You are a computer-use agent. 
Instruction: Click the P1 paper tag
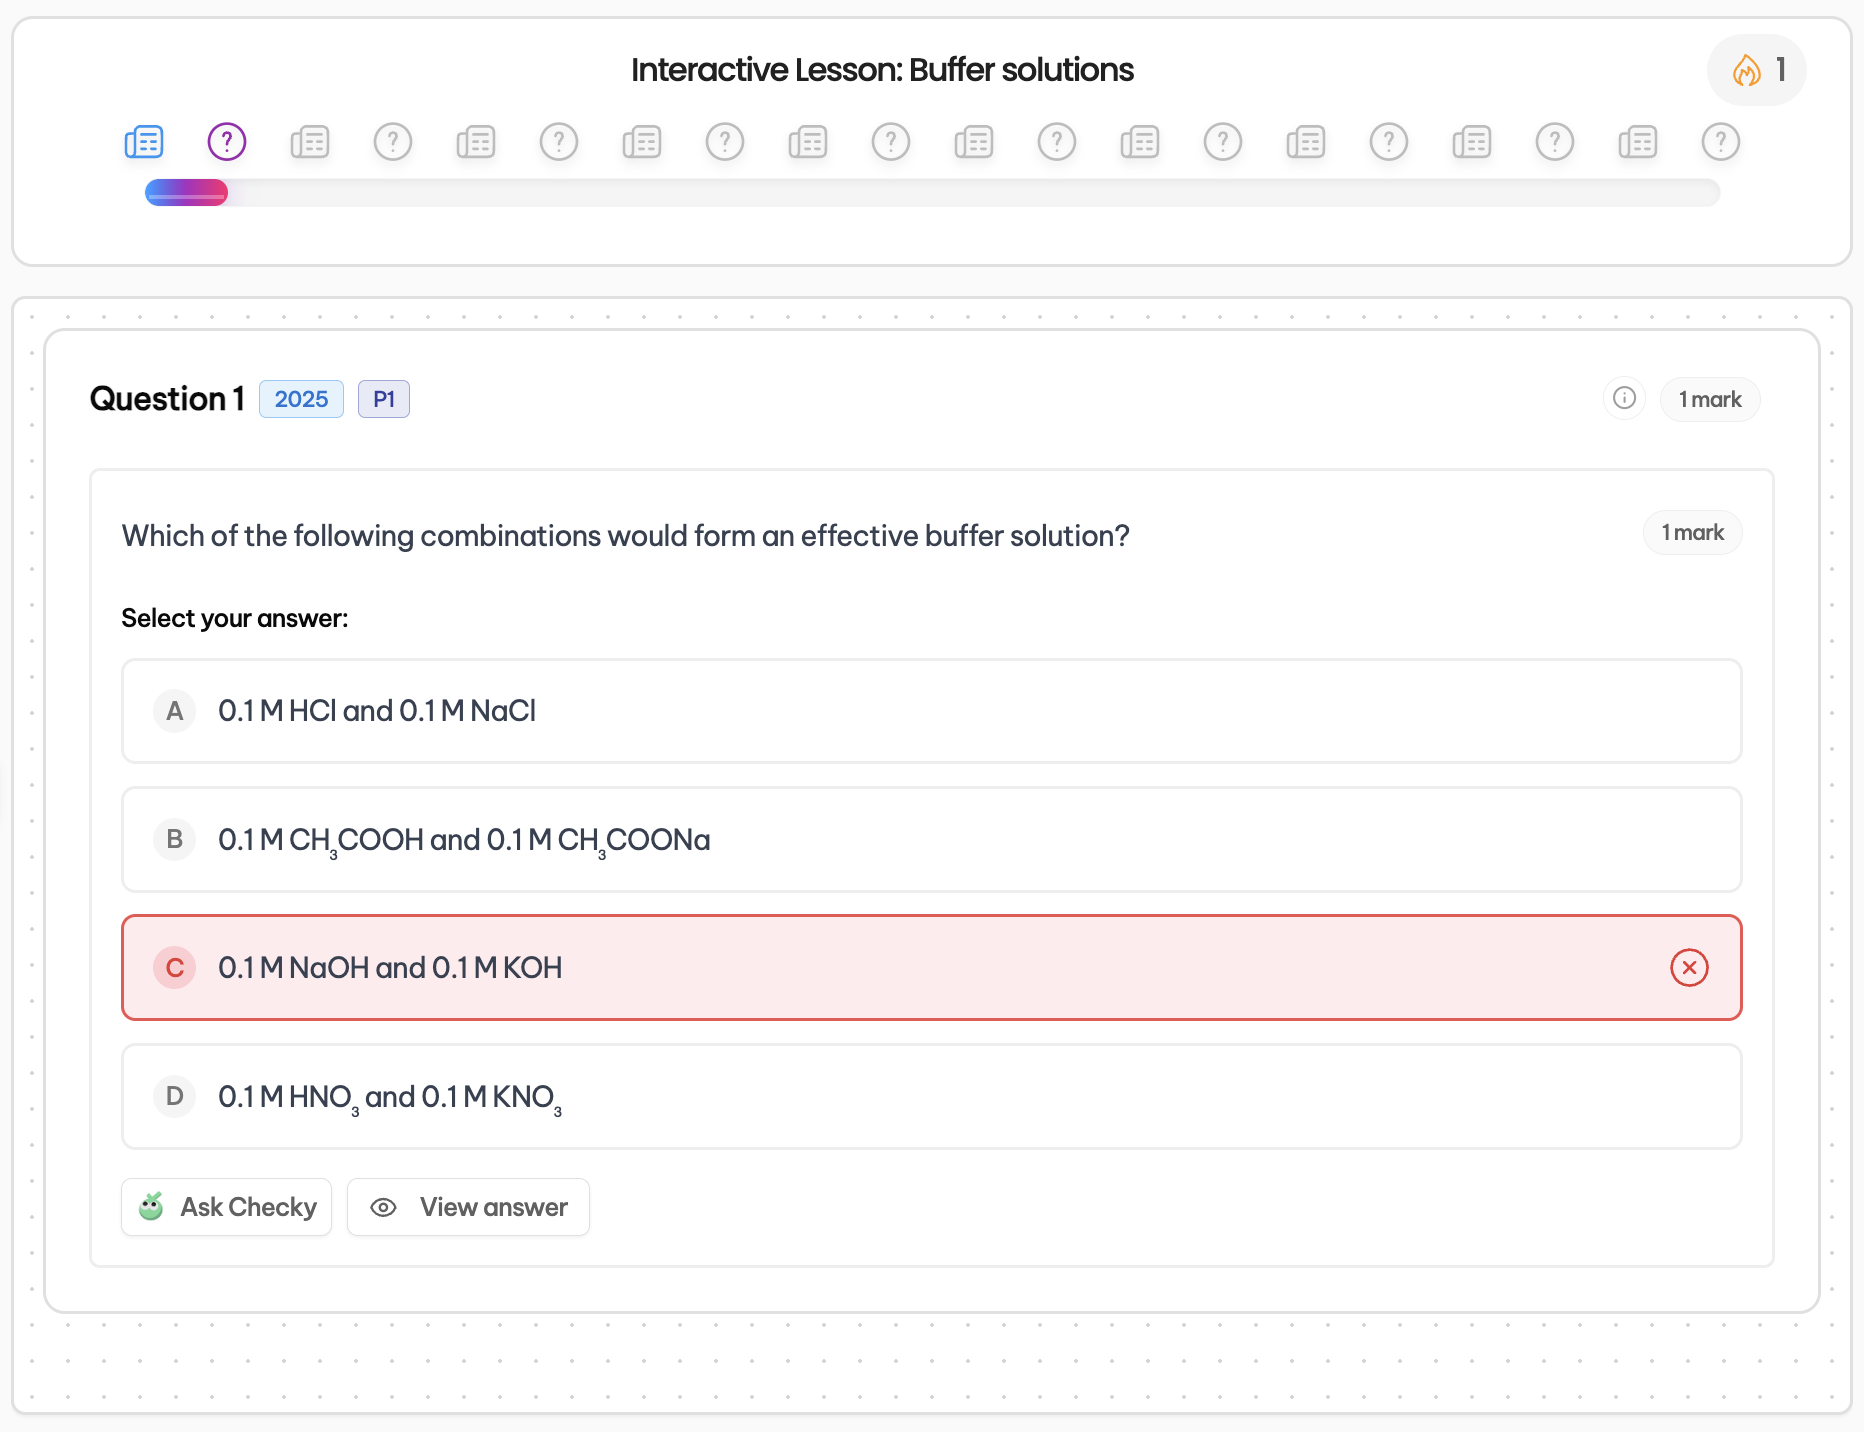pos(384,399)
